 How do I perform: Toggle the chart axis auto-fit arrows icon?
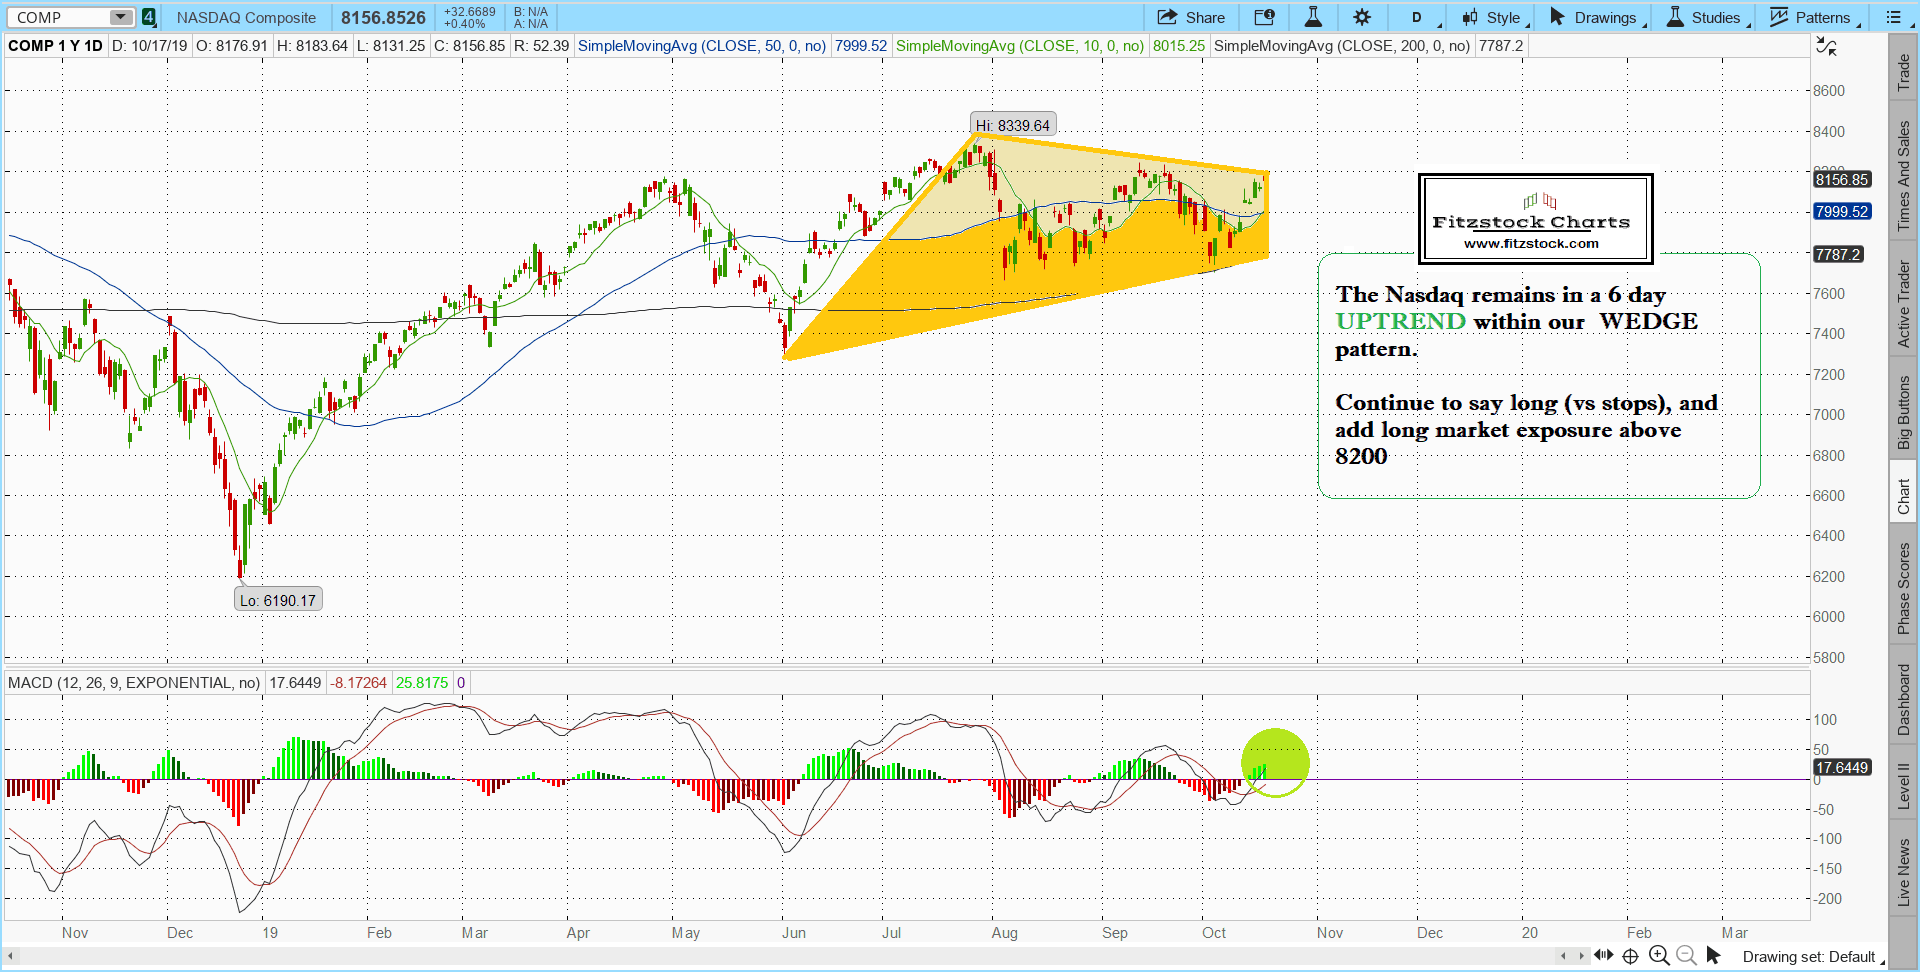tap(1825, 46)
